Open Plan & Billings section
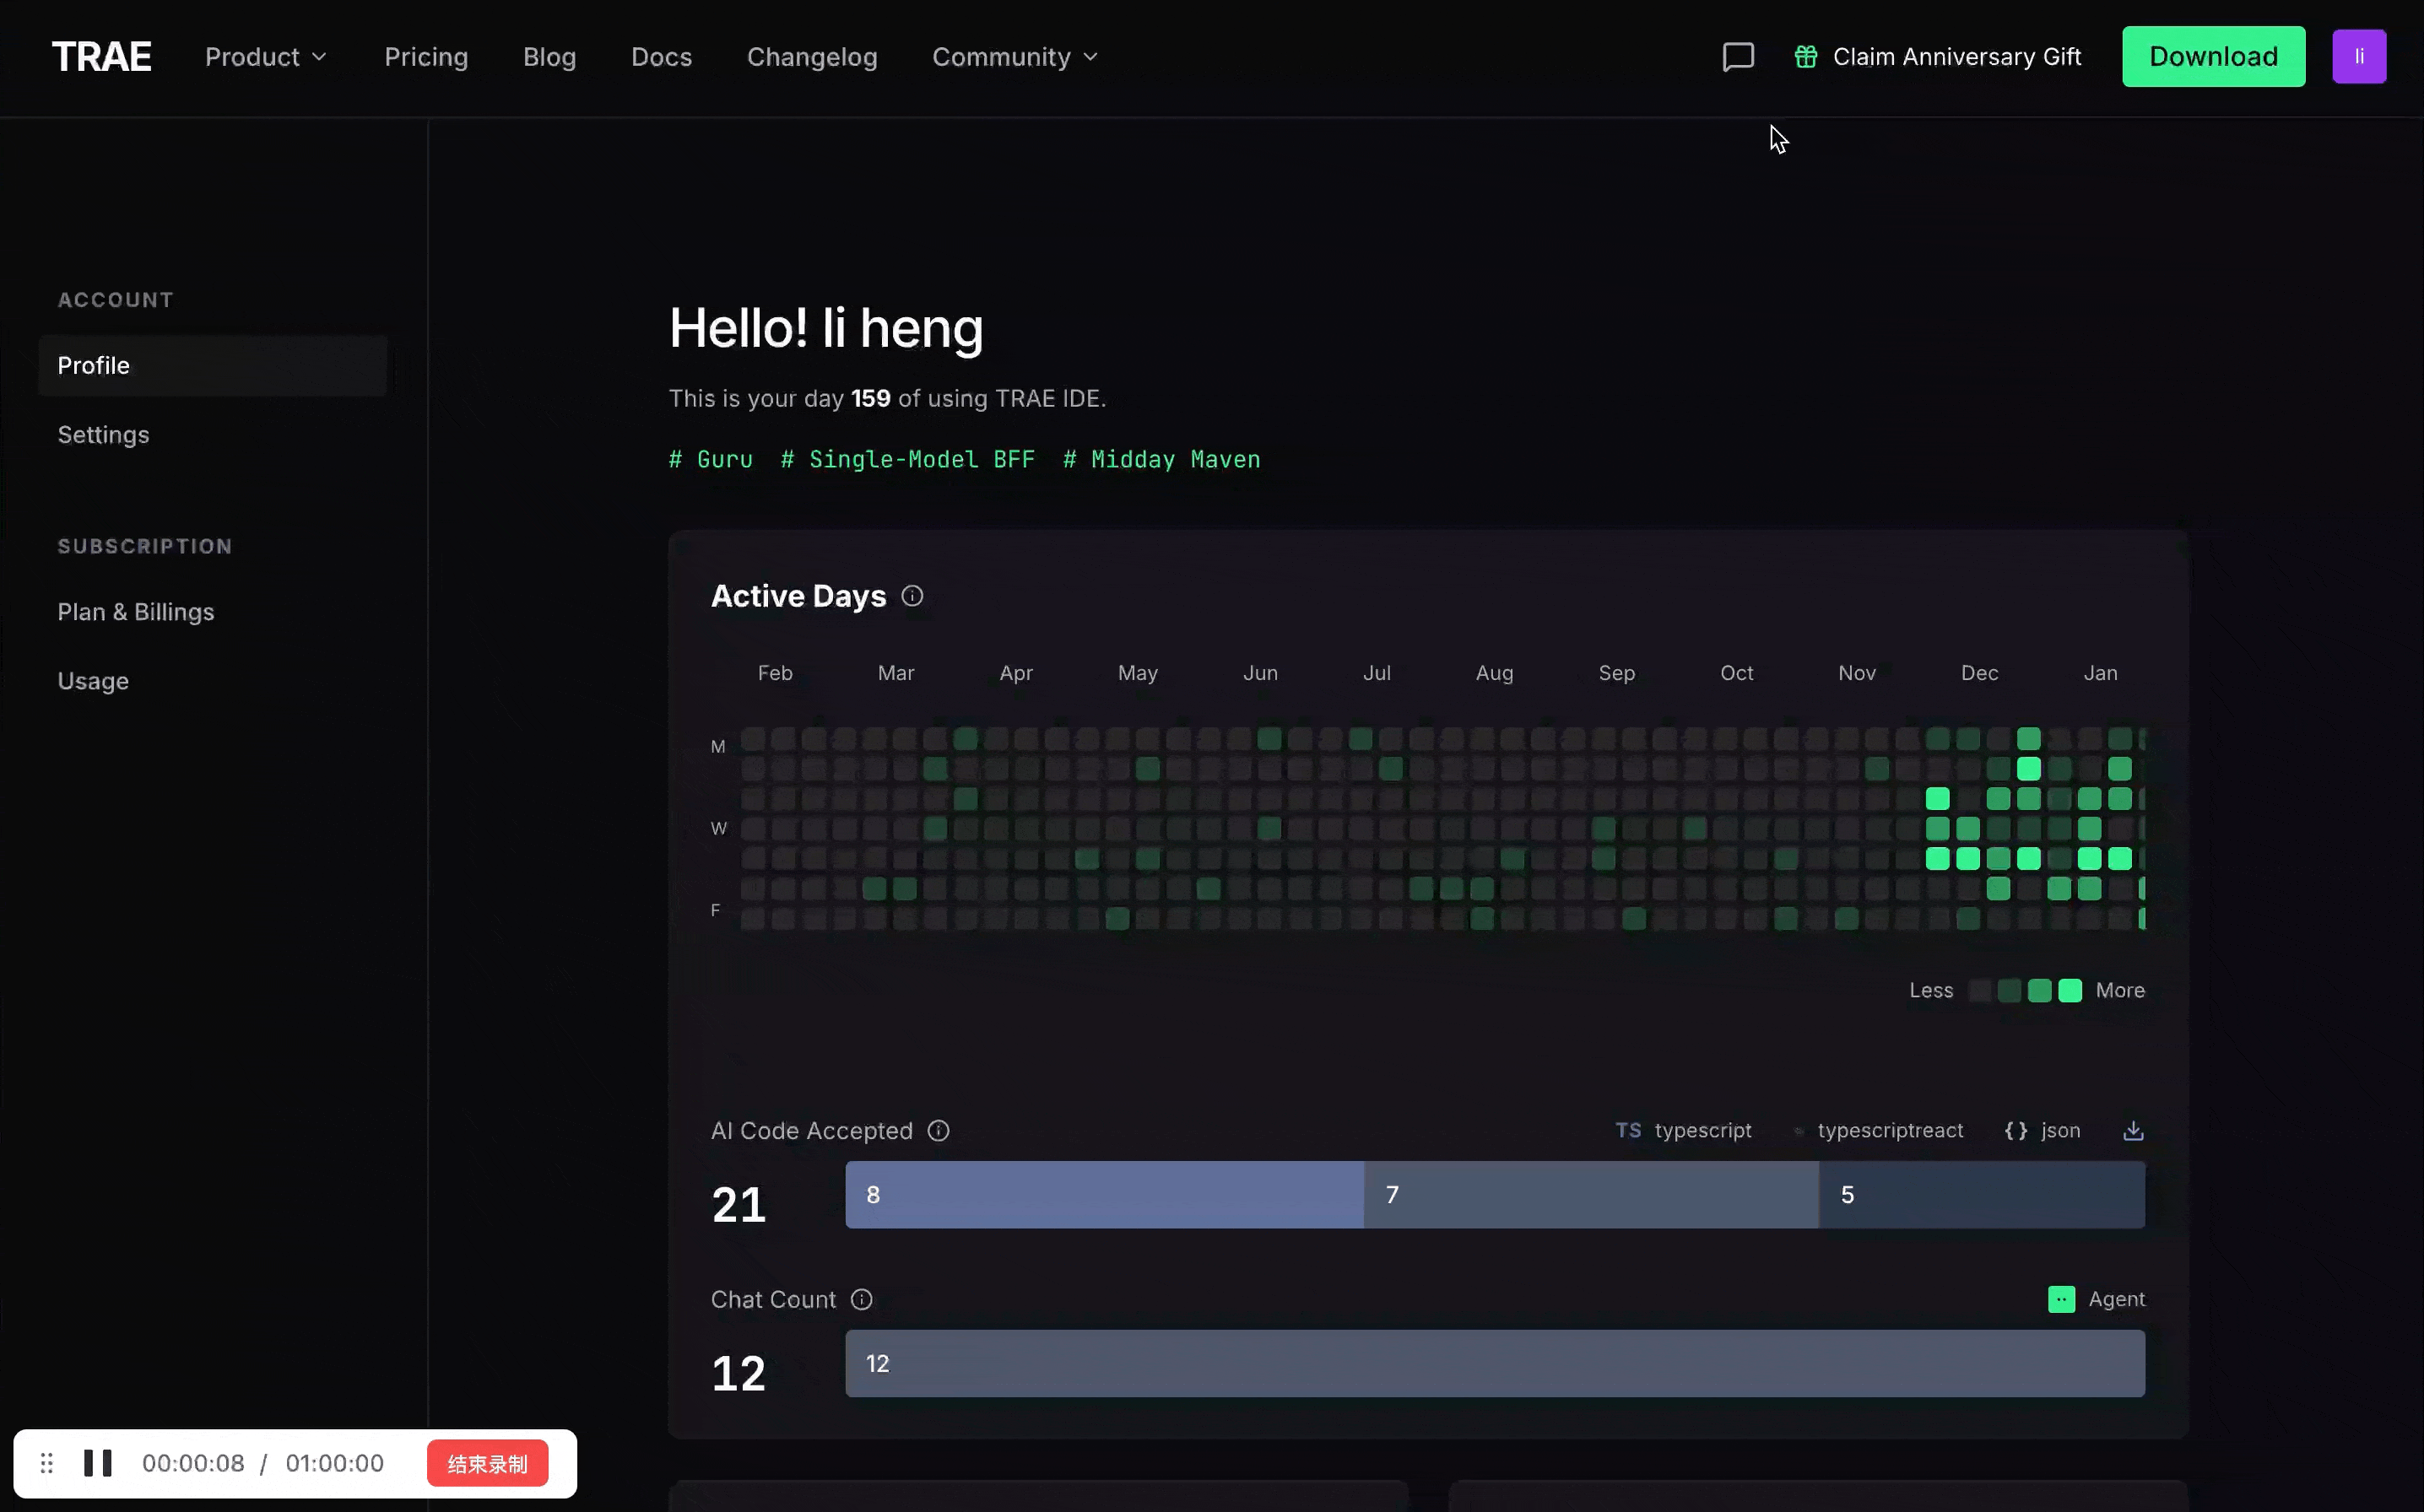This screenshot has height=1512, width=2424. [x=136, y=612]
